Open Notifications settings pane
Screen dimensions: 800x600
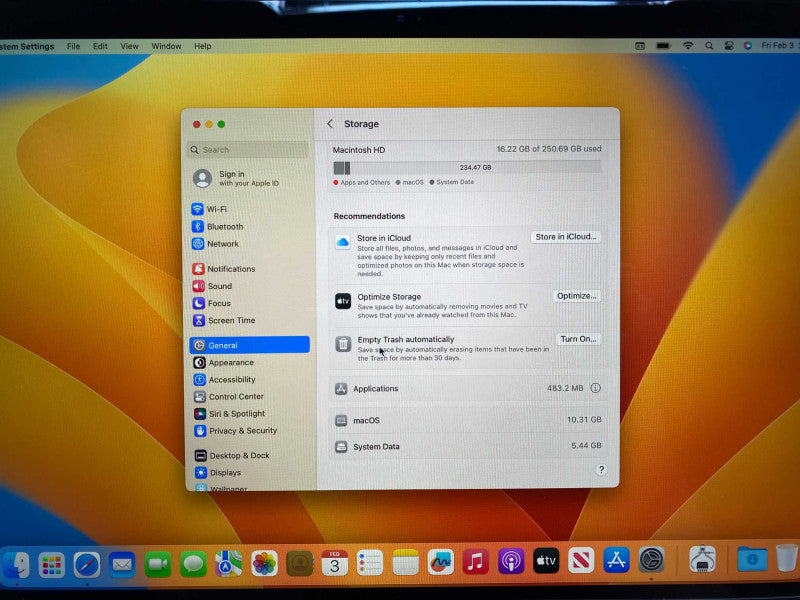point(224,269)
